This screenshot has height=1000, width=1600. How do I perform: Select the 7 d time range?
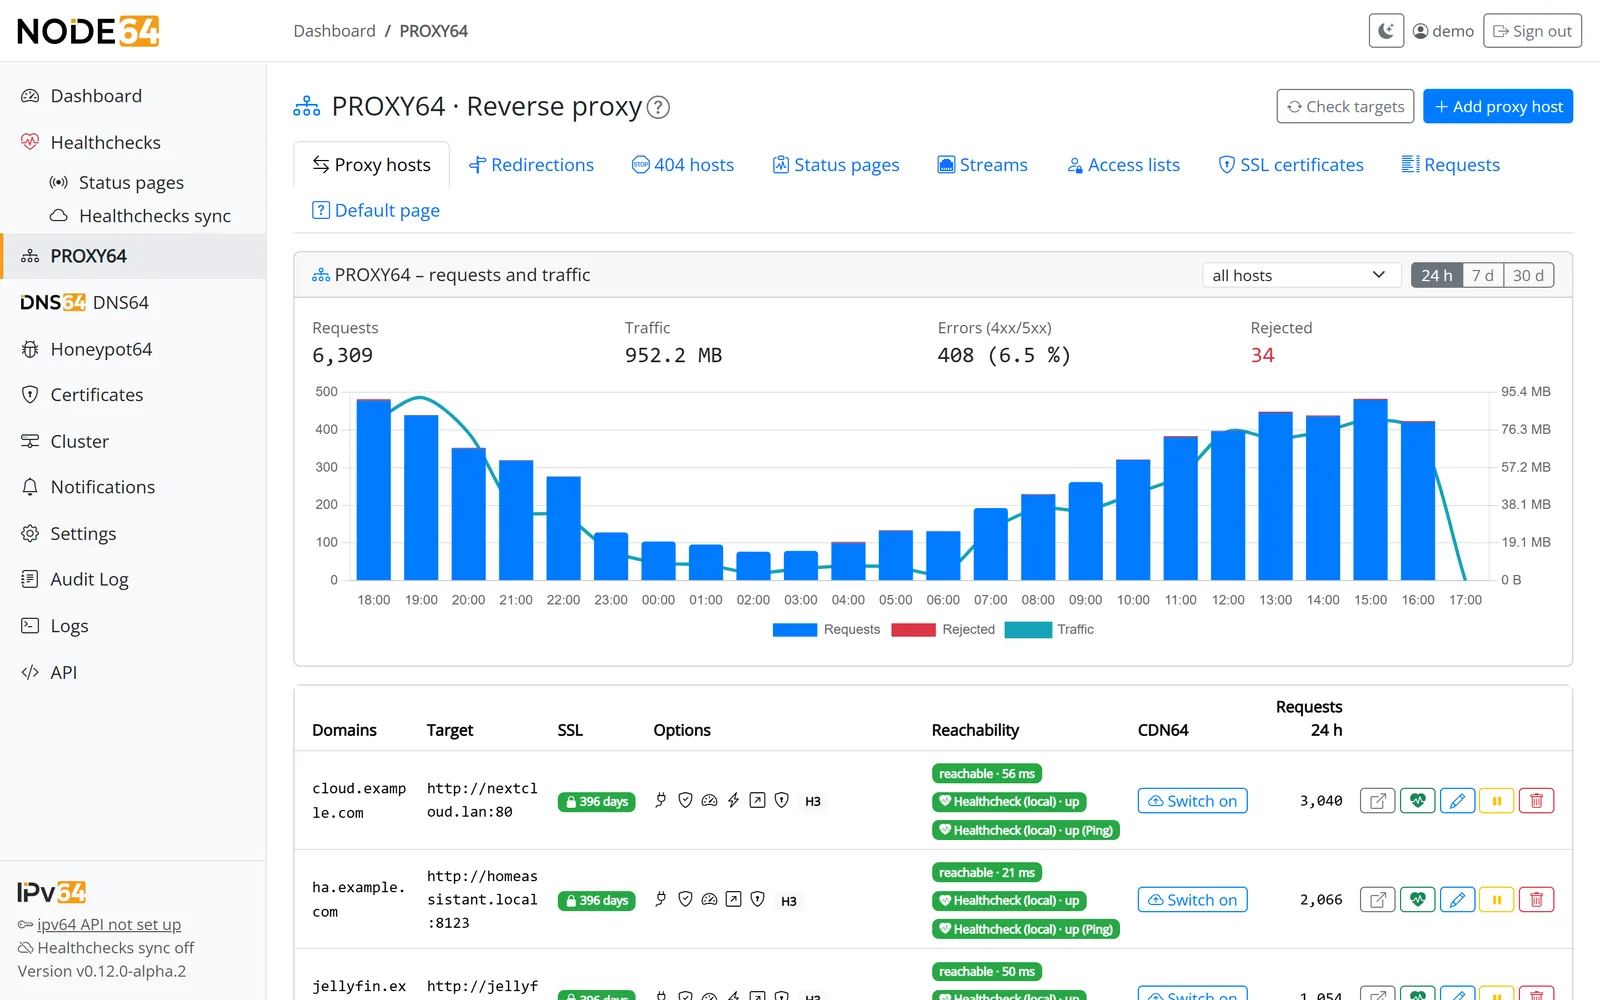[1482, 275]
